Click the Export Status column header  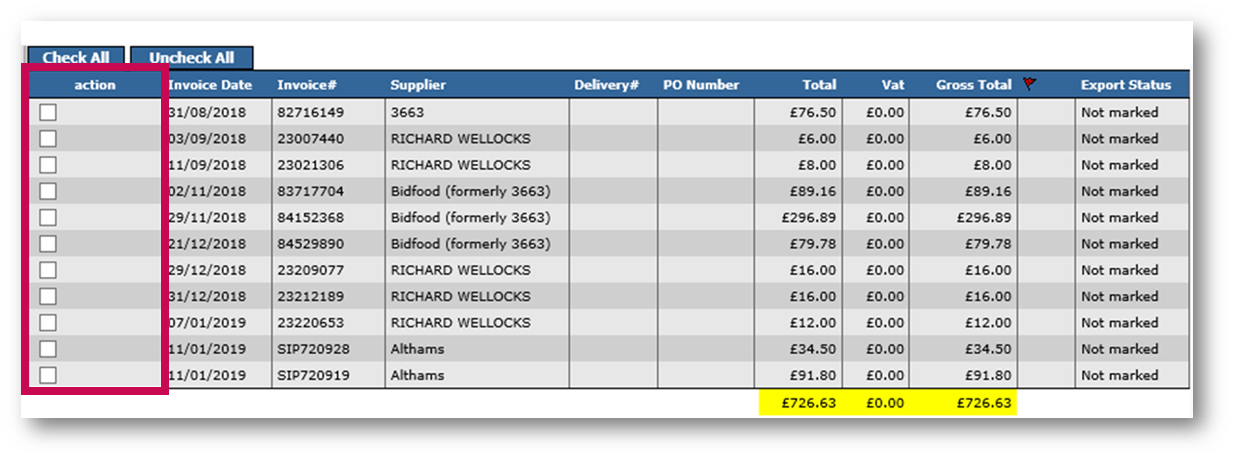click(x=1125, y=85)
